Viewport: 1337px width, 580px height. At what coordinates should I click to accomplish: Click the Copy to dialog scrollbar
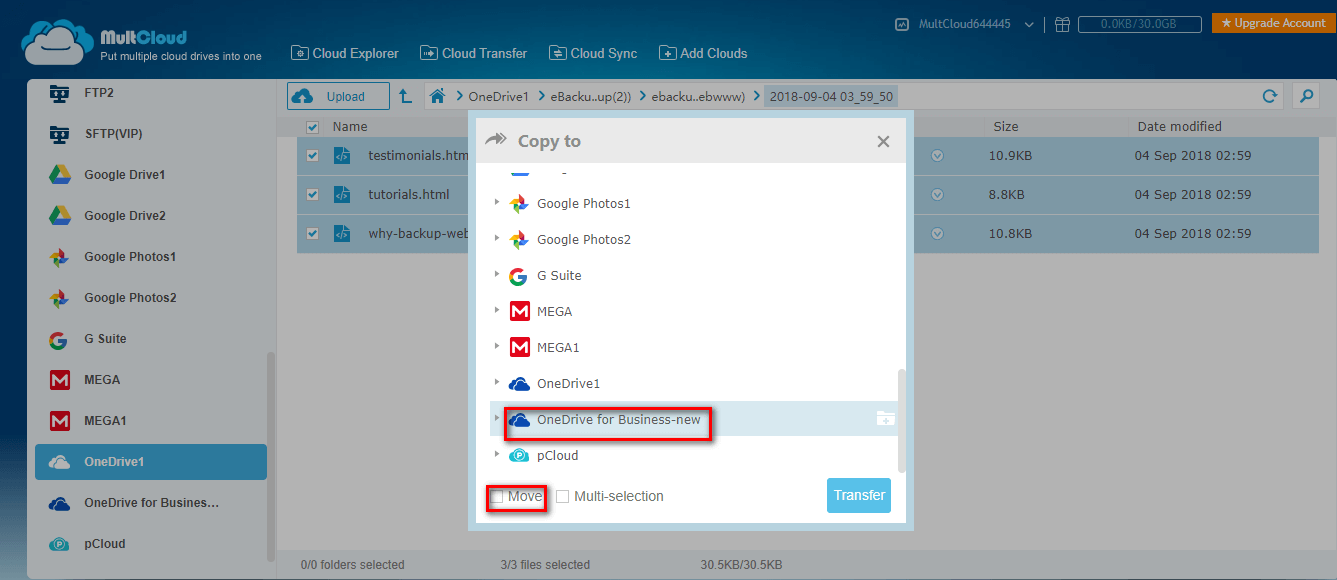point(902,420)
